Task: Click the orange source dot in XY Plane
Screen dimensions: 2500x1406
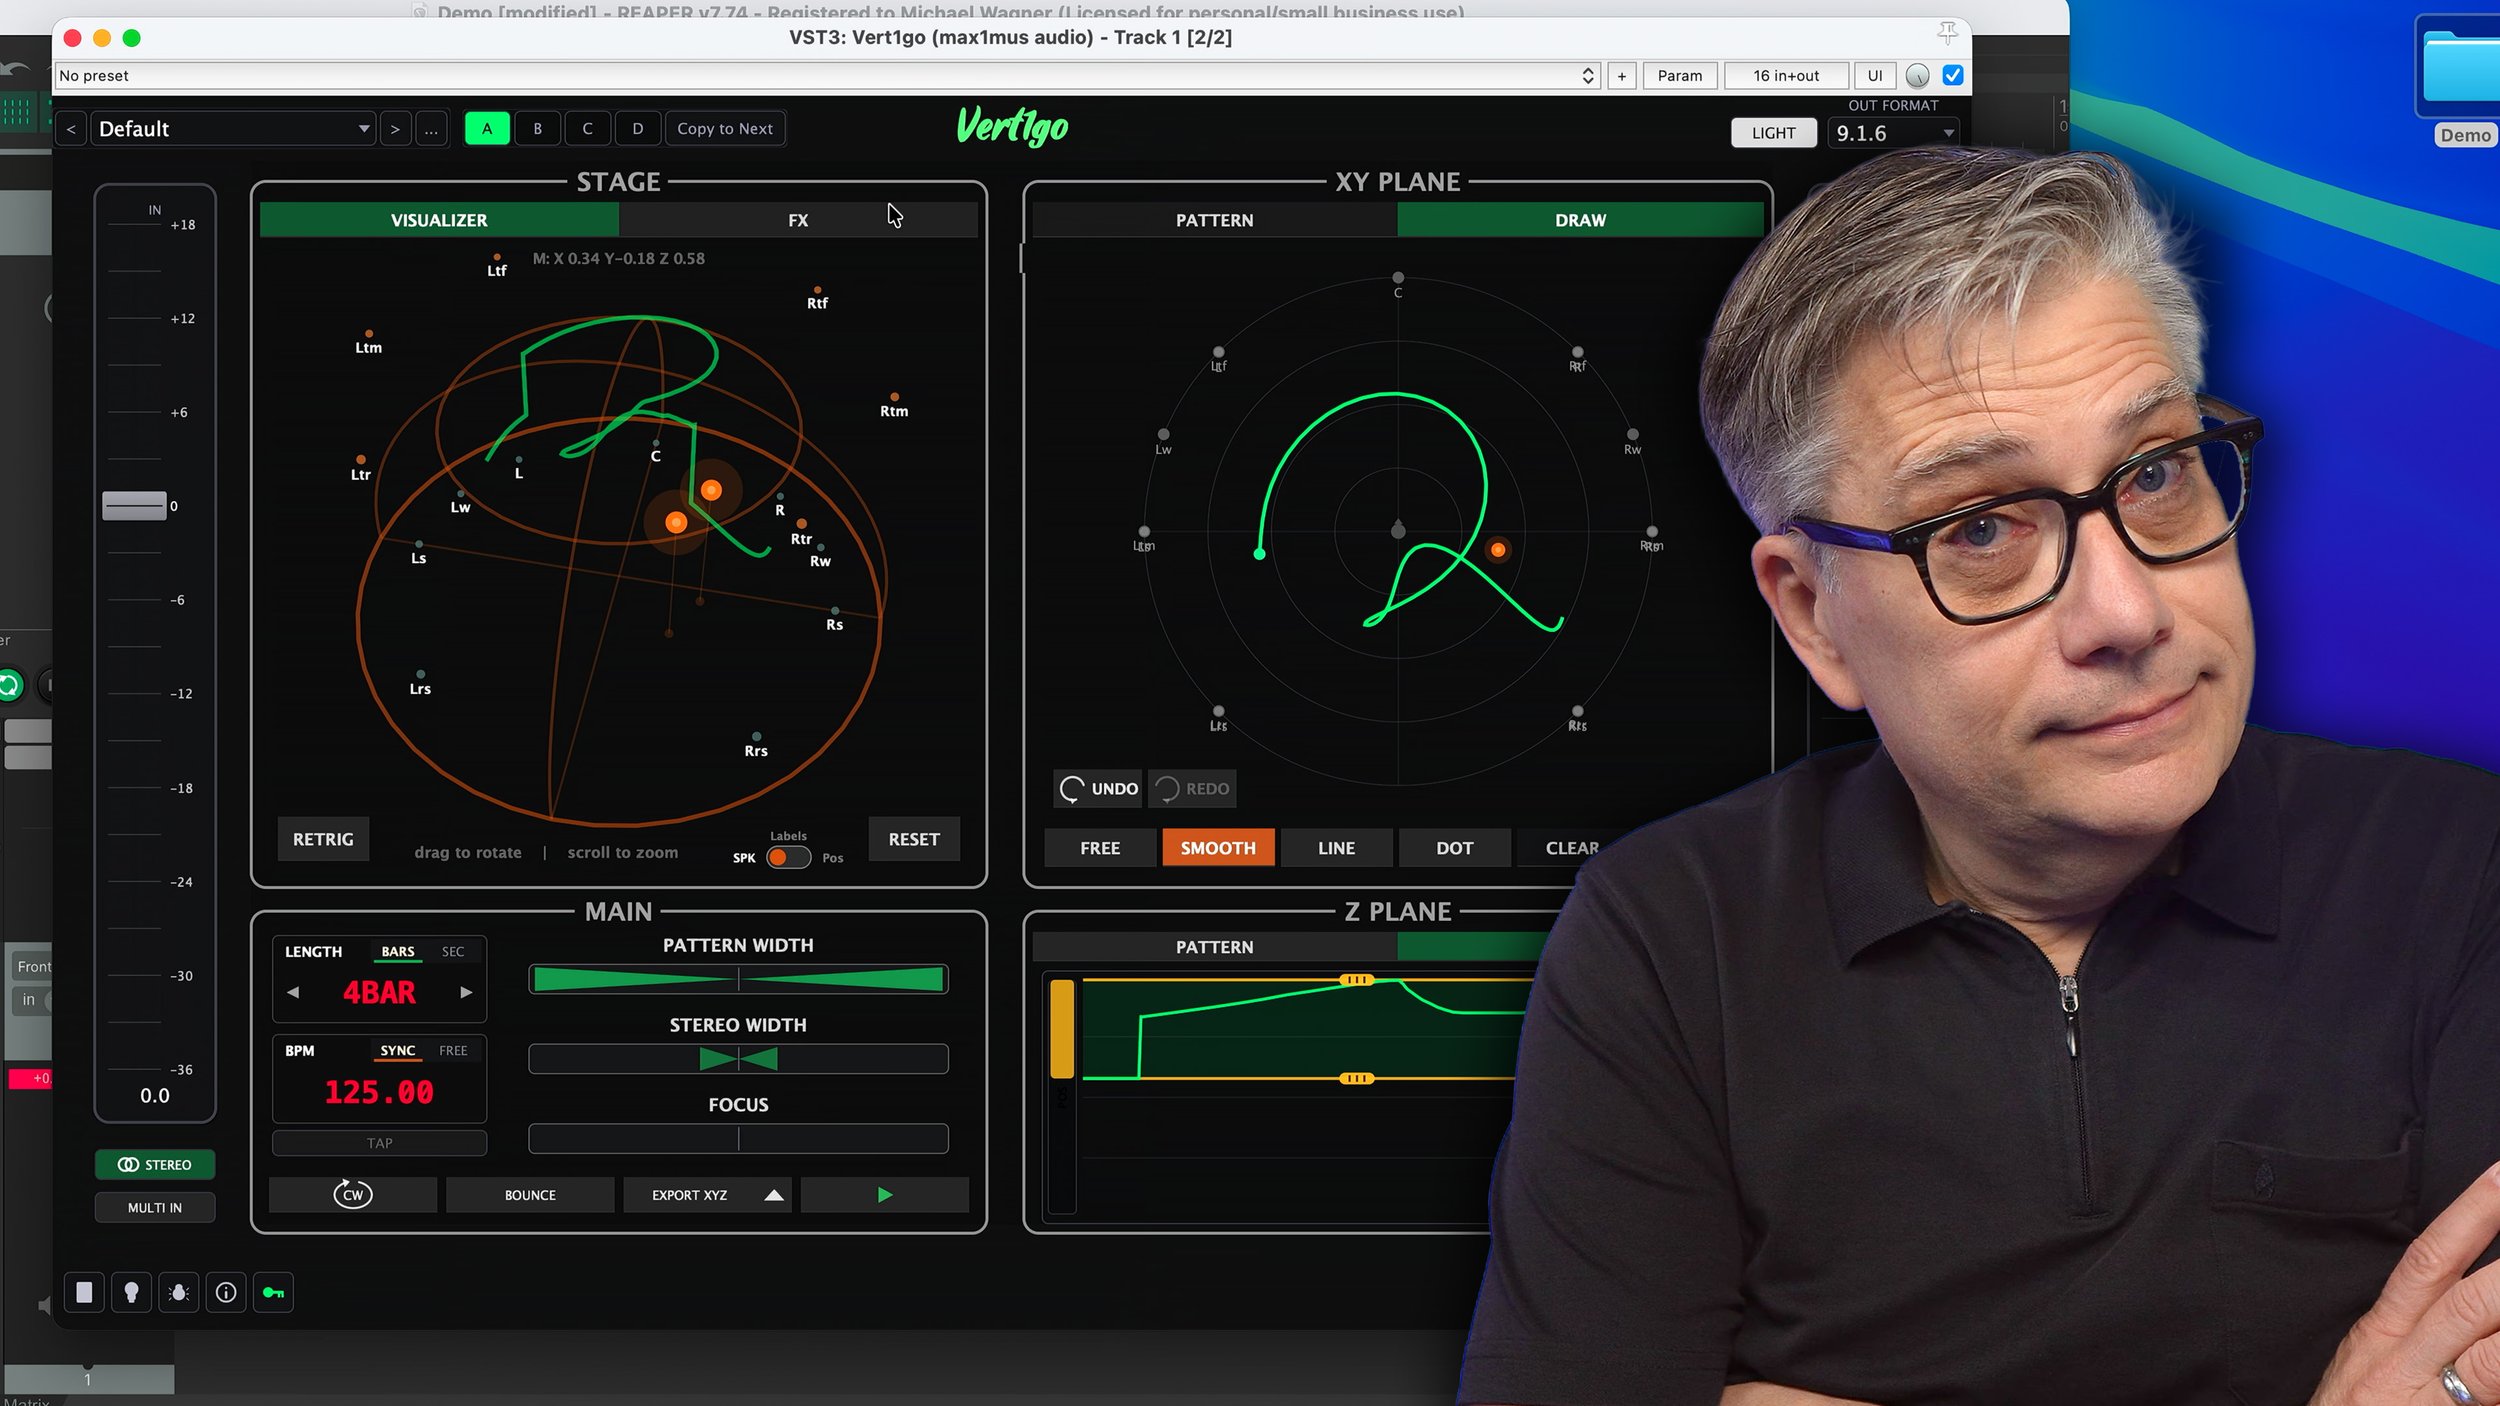Action: [1498, 549]
